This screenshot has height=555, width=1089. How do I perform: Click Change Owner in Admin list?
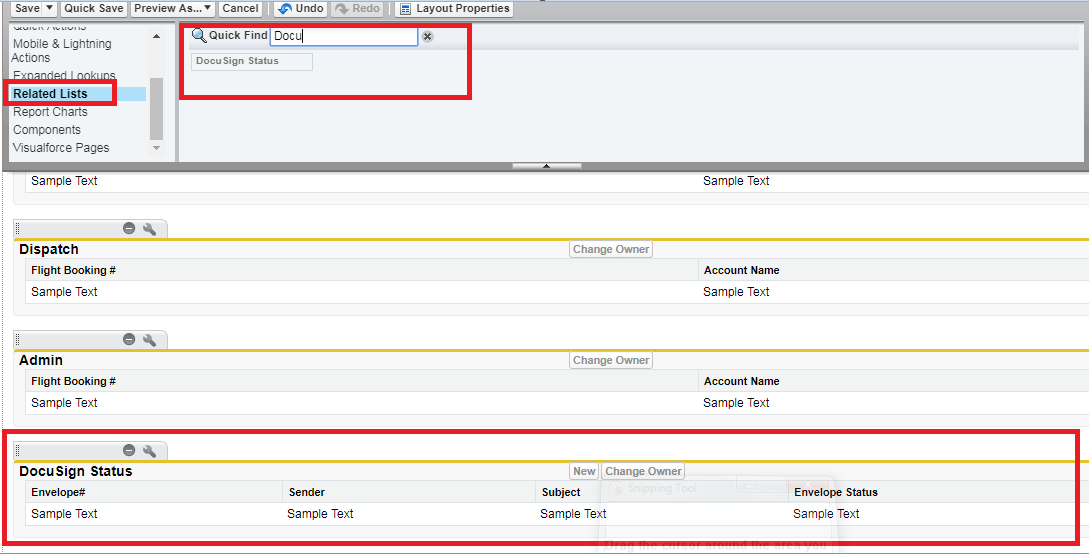[611, 361]
